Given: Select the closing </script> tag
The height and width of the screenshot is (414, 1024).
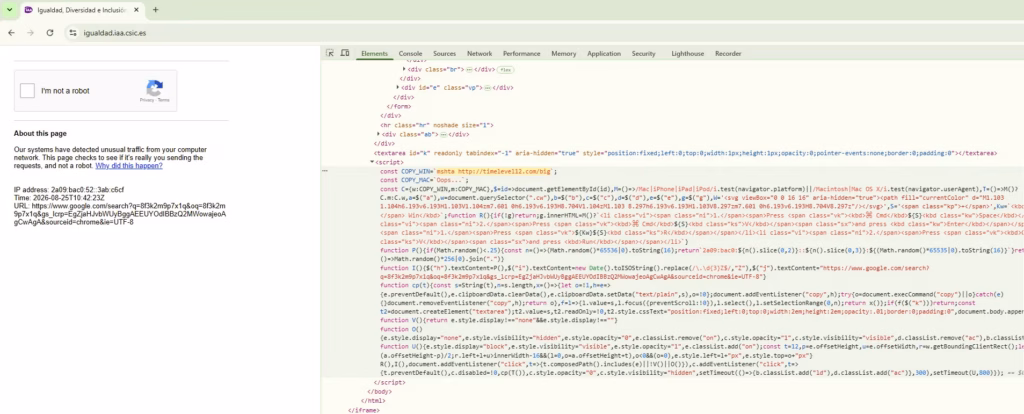Looking at the screenshot, I should coord(389,382).
